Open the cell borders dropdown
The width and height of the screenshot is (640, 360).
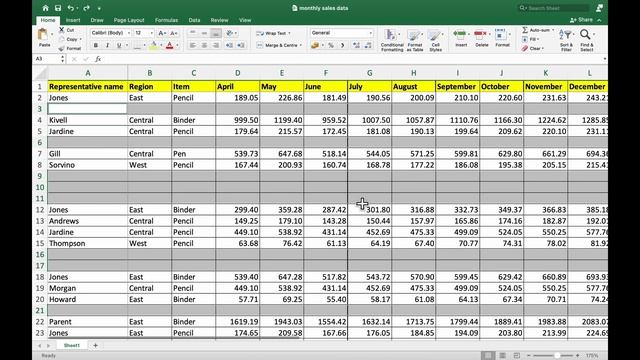click(144, 45)
